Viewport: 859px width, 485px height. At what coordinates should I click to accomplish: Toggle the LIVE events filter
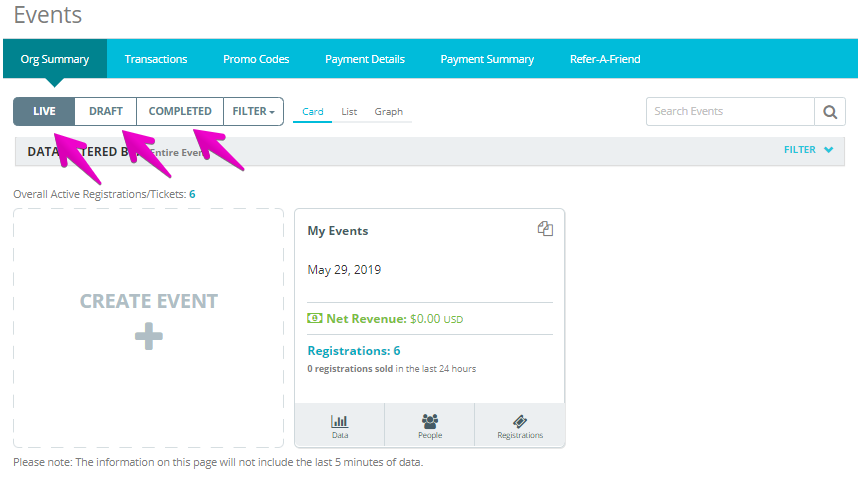tap(44, 111)
